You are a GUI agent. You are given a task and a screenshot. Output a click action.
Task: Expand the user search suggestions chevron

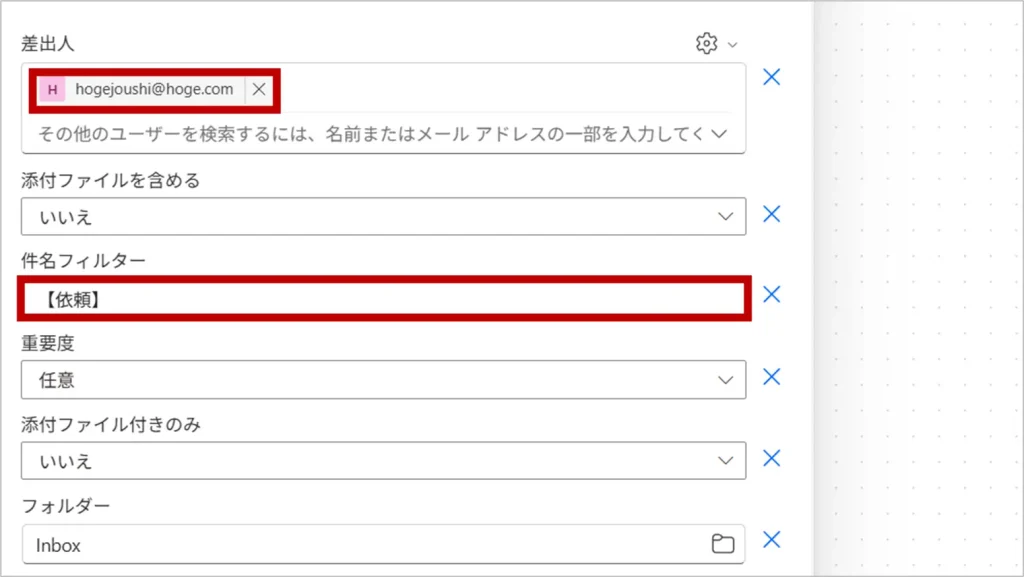719,134
